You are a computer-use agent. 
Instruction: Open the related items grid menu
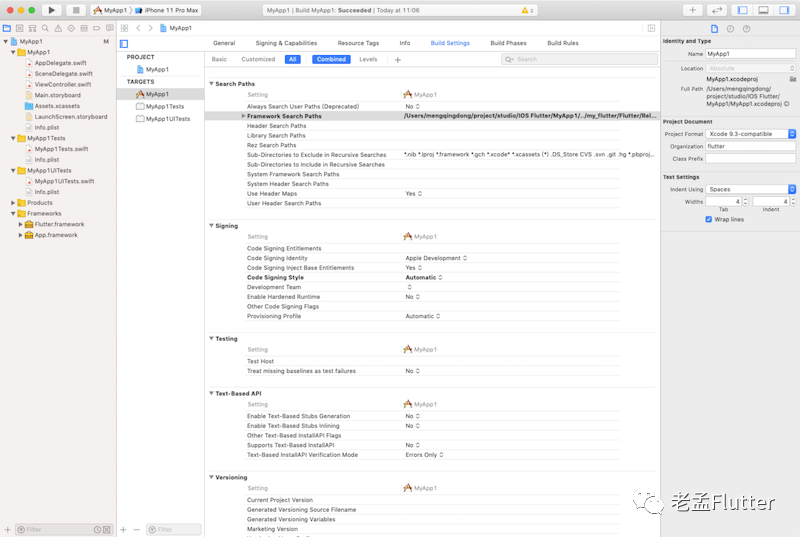(124, 28)
